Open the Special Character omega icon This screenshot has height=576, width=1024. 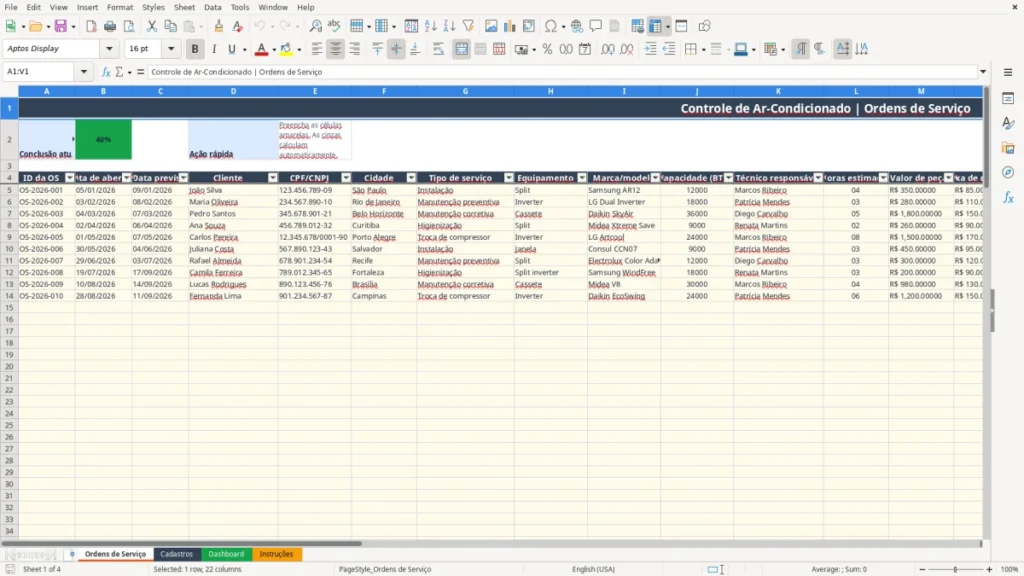551,26
